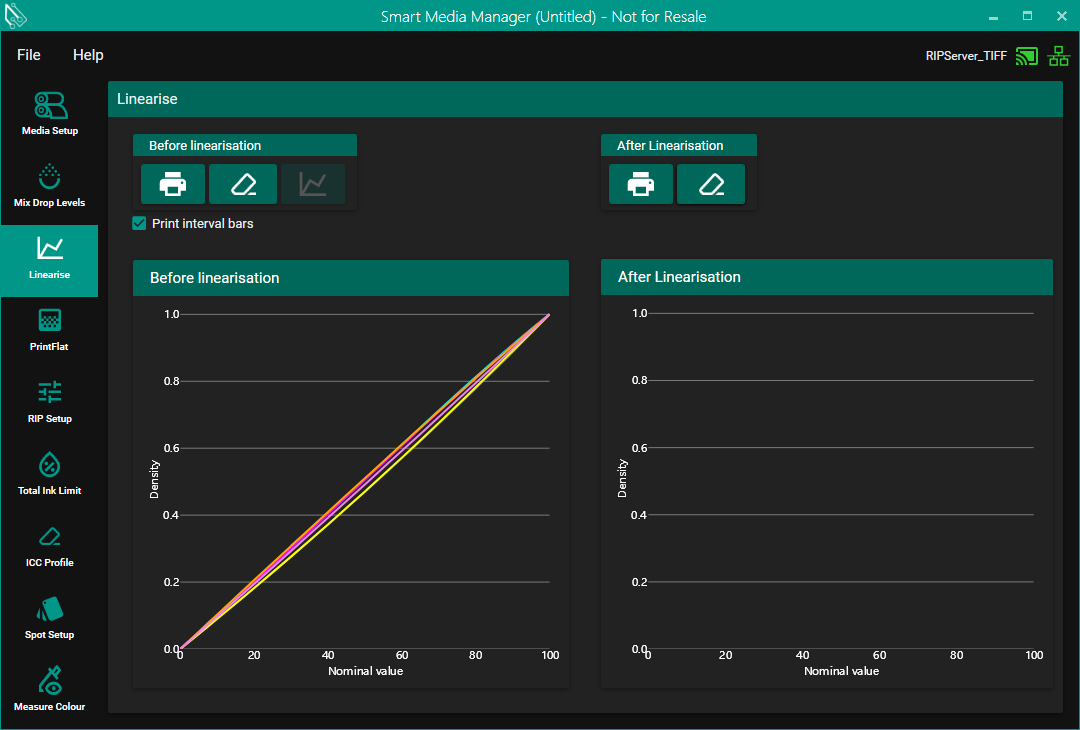The image size is (1080, 730).
Task: Uncheck the Print interval bars checkbox
Action: tap(140, 224)
